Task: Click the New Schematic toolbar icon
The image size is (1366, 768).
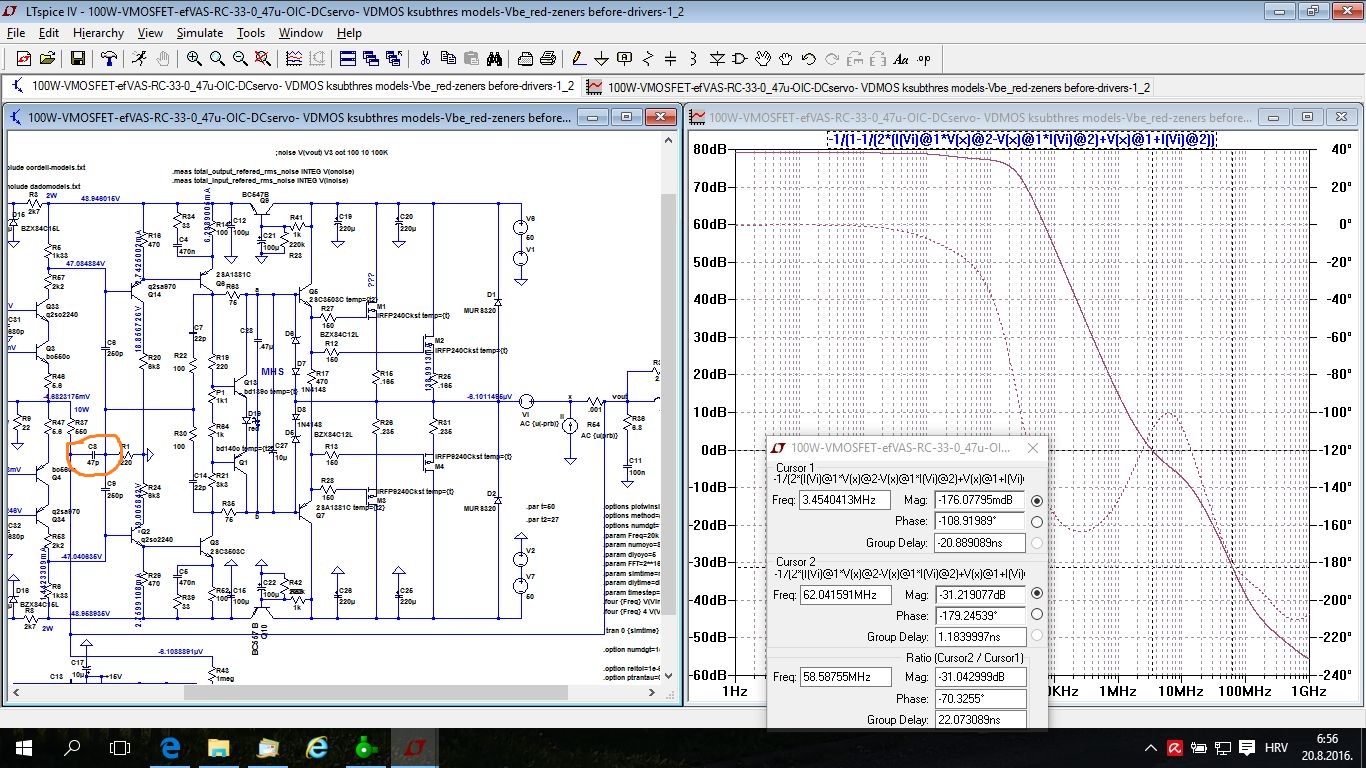Action: pos(23,59)
